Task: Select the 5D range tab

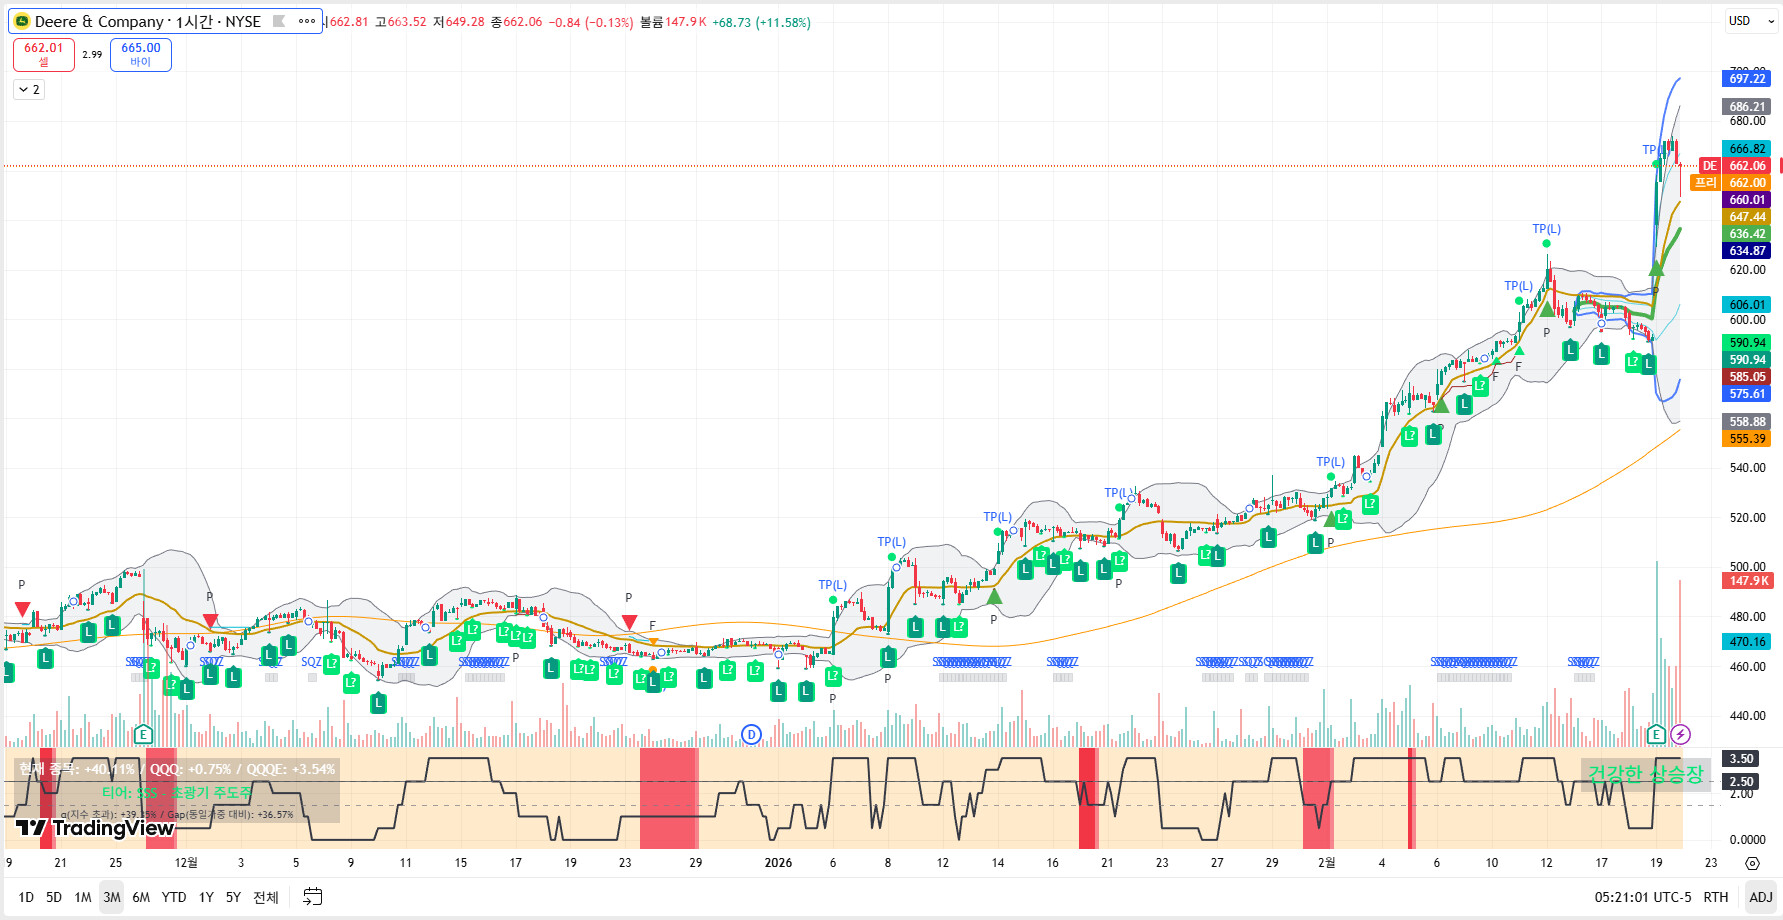Action: click(x=54, y=897)
